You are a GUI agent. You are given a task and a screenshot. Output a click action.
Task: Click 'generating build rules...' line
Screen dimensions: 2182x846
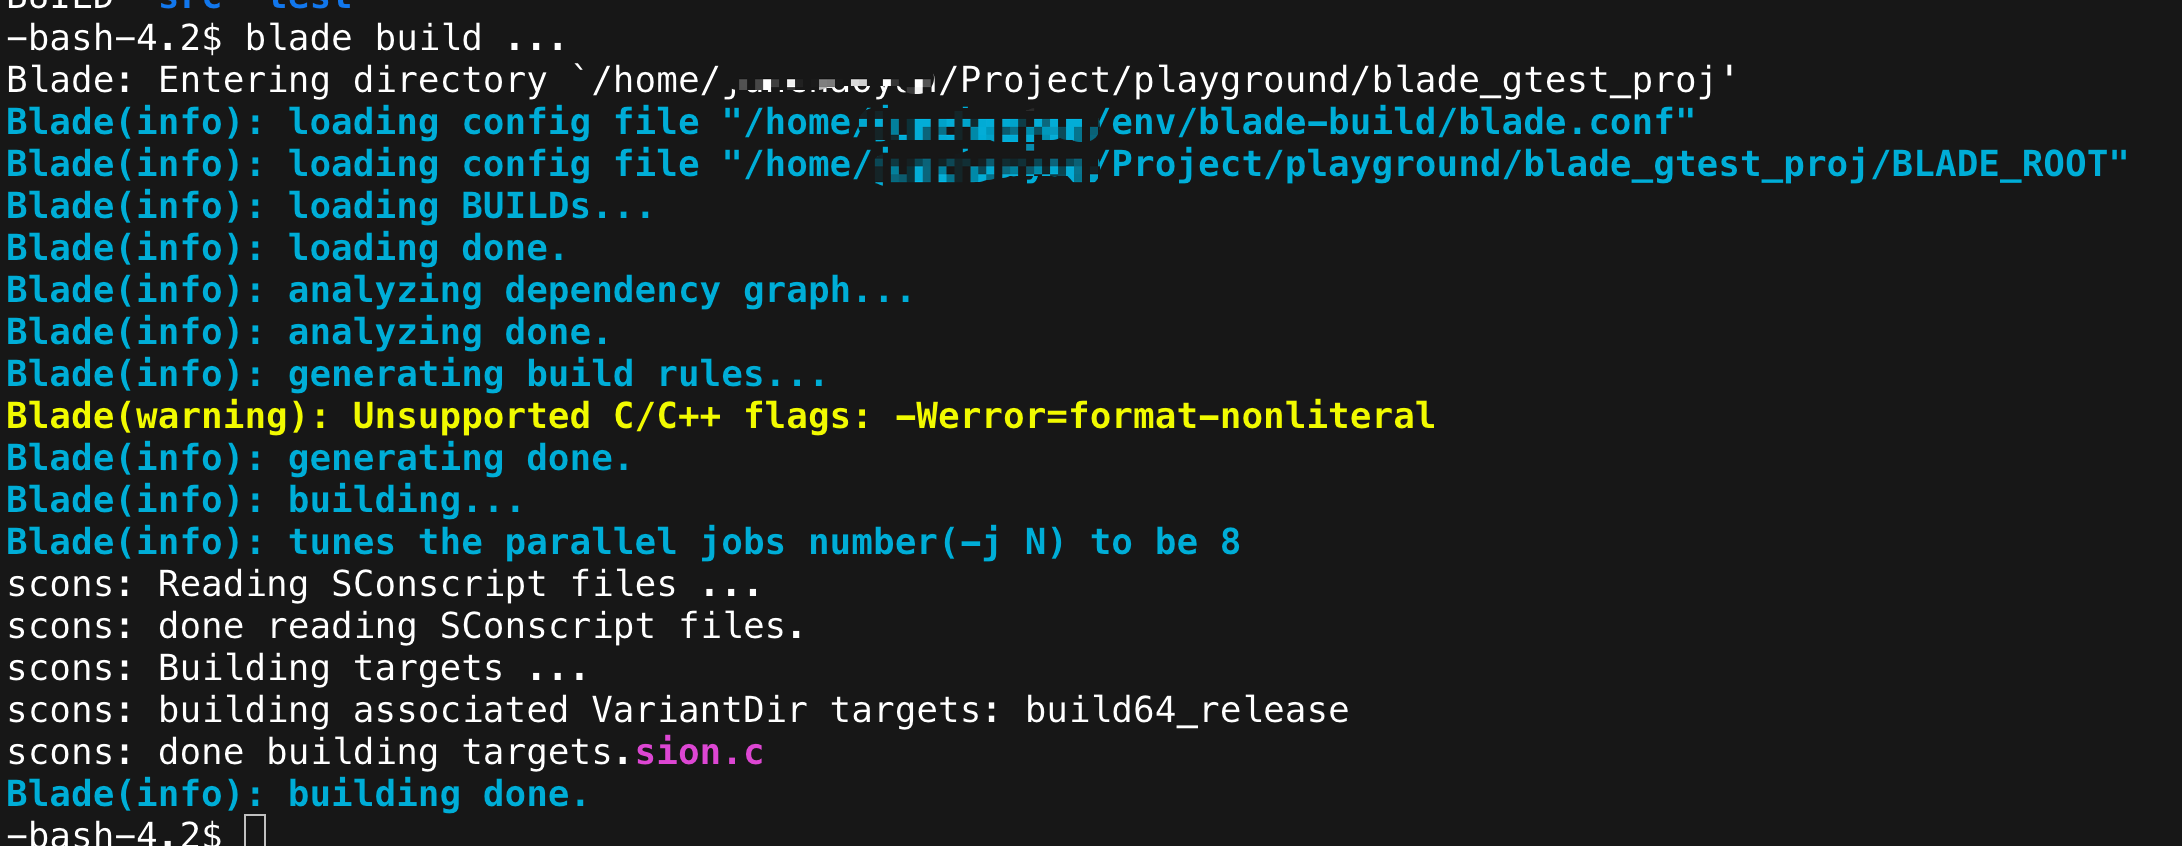(417, 374)
